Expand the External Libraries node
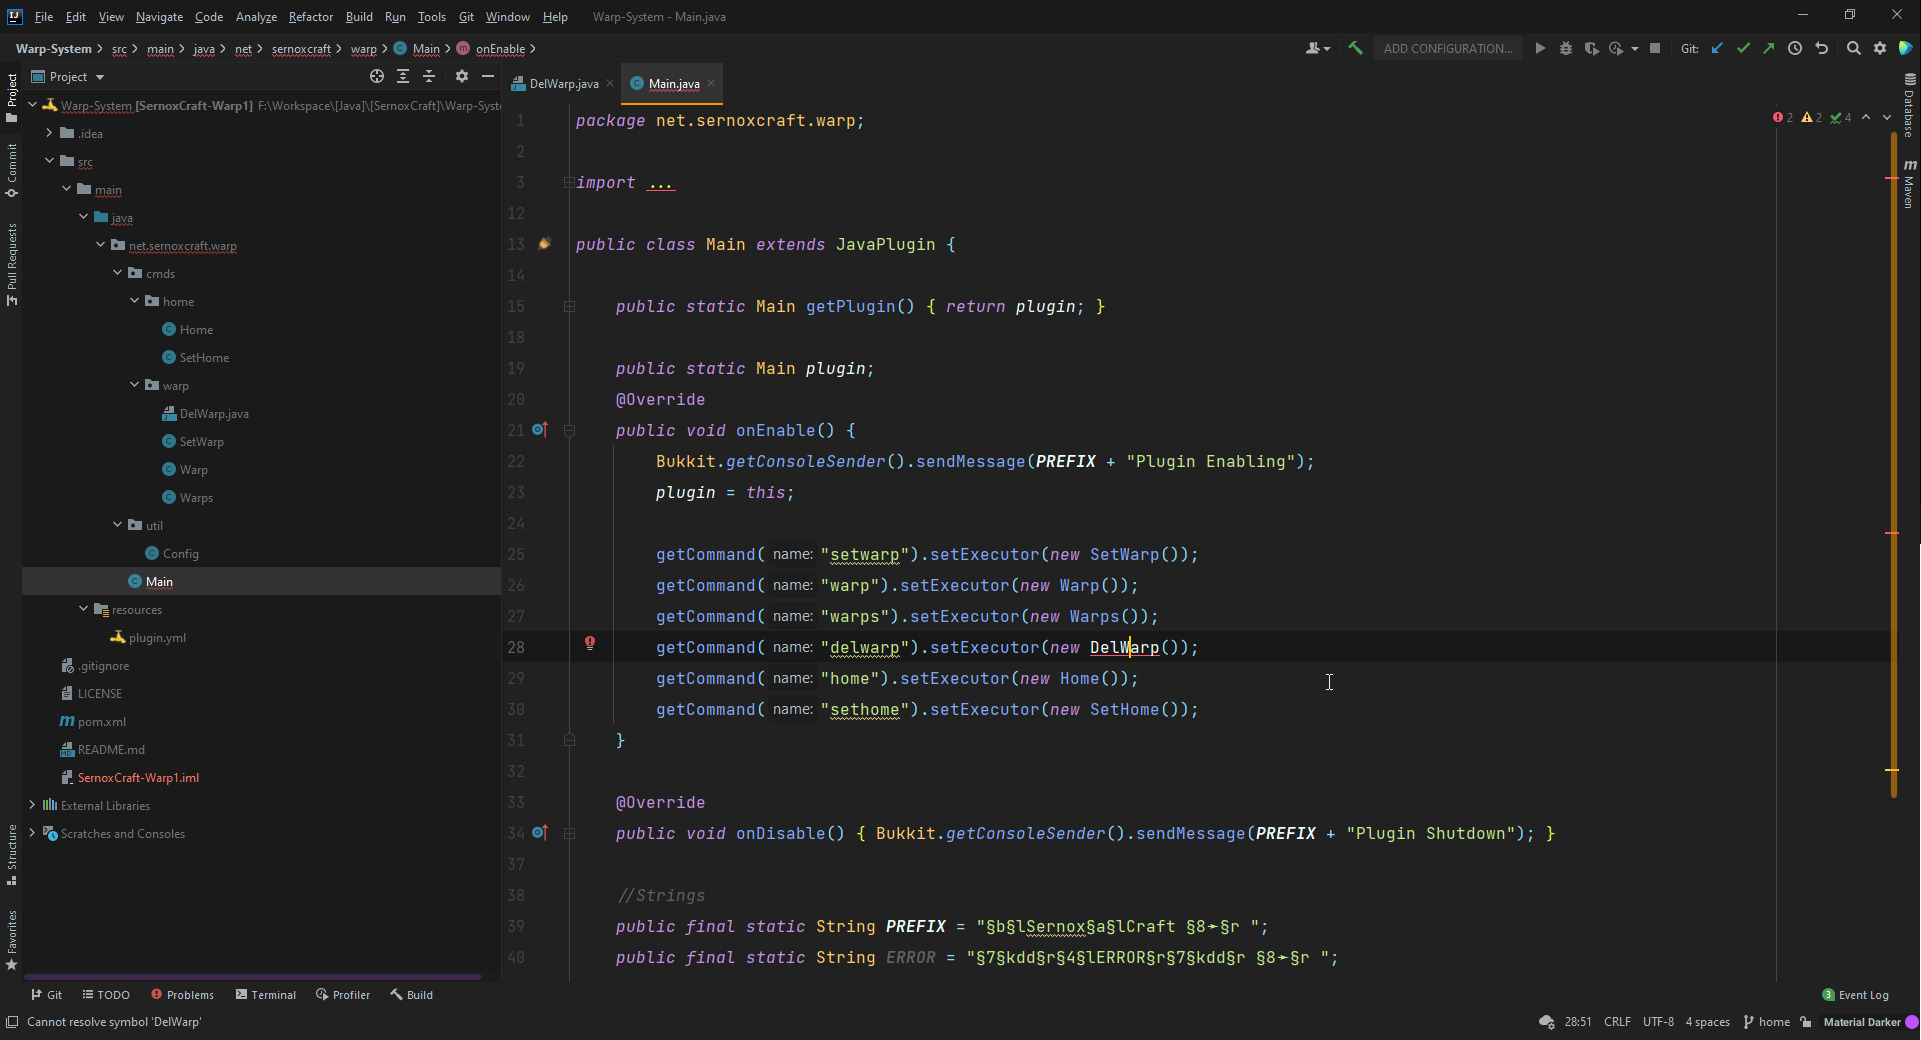1921x1040 pixels. click(33, 805)
